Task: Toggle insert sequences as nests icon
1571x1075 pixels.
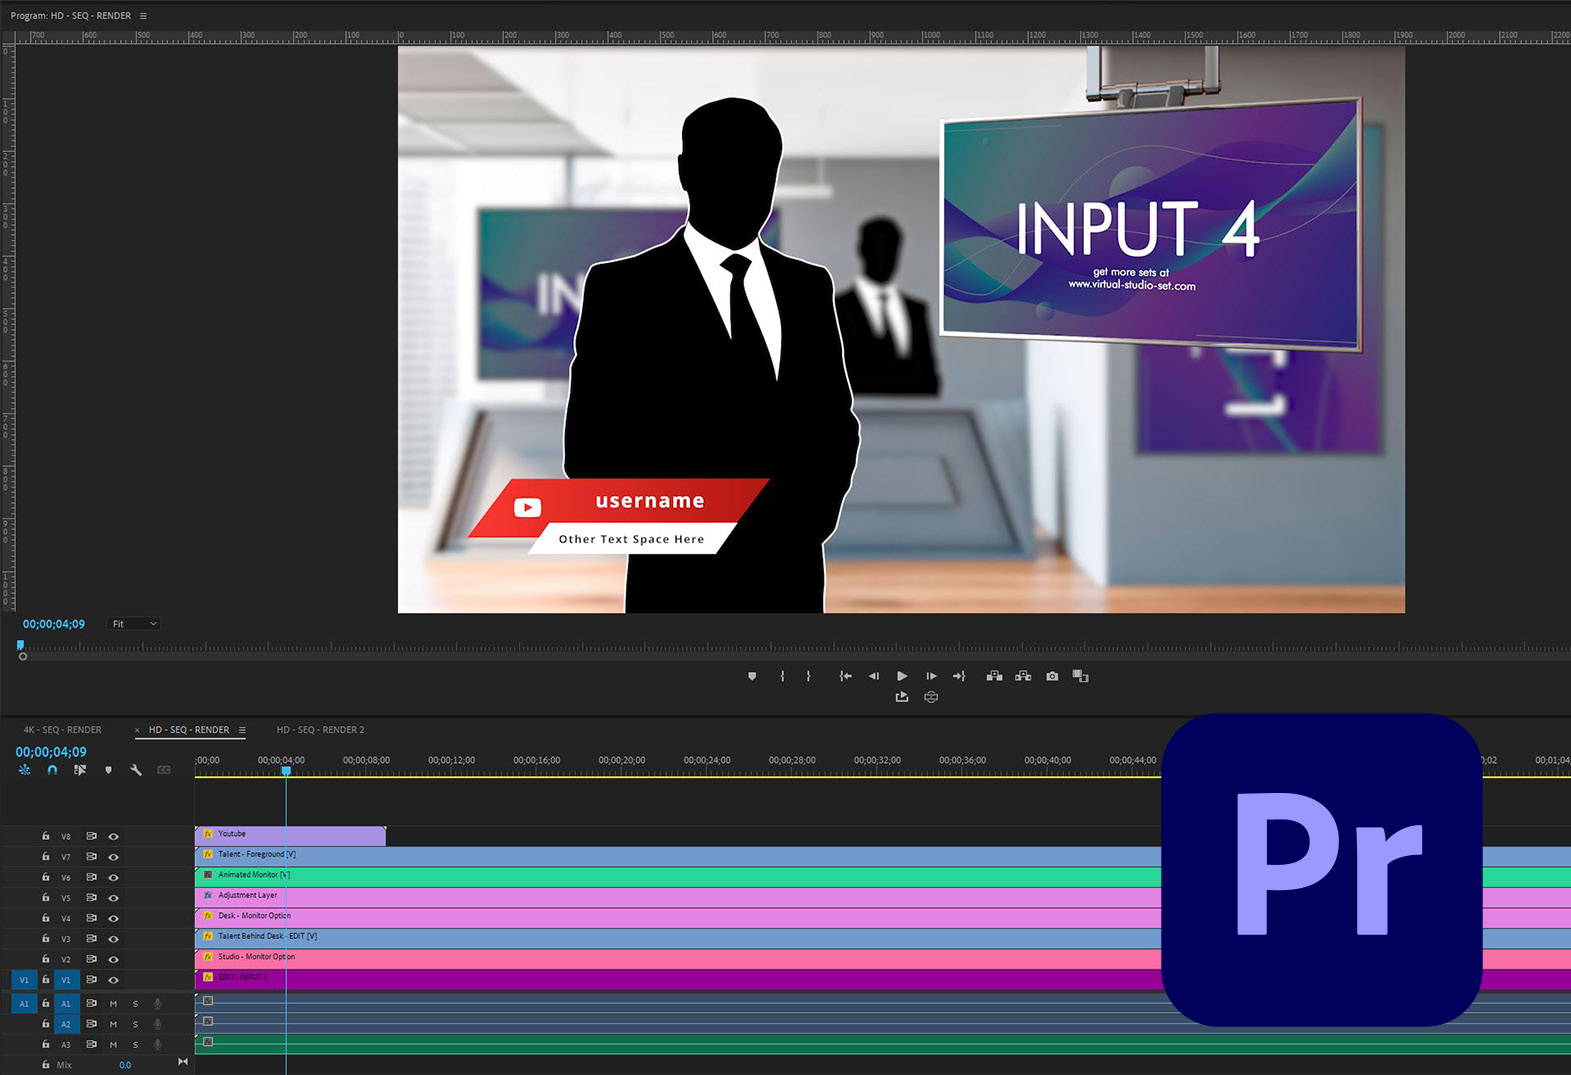Action: tap(24, 770)
